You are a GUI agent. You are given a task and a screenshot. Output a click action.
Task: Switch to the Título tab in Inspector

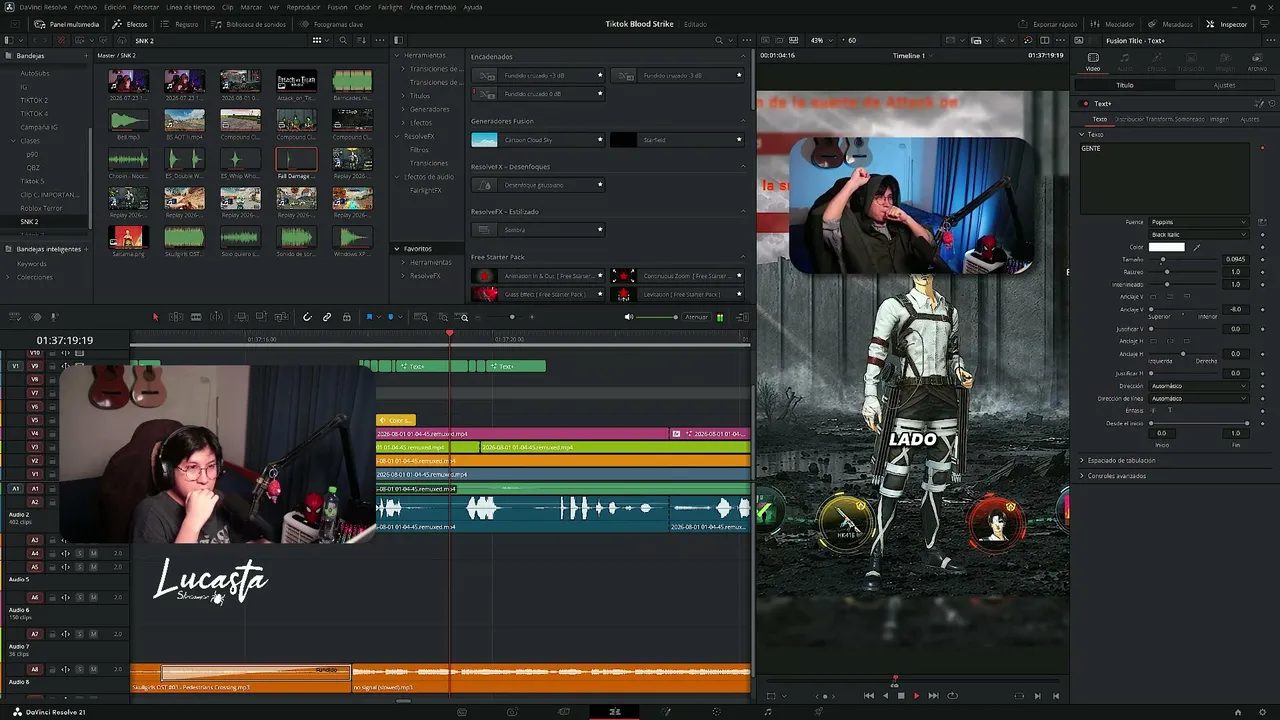pyautogui.click(x=1125, y=85)
